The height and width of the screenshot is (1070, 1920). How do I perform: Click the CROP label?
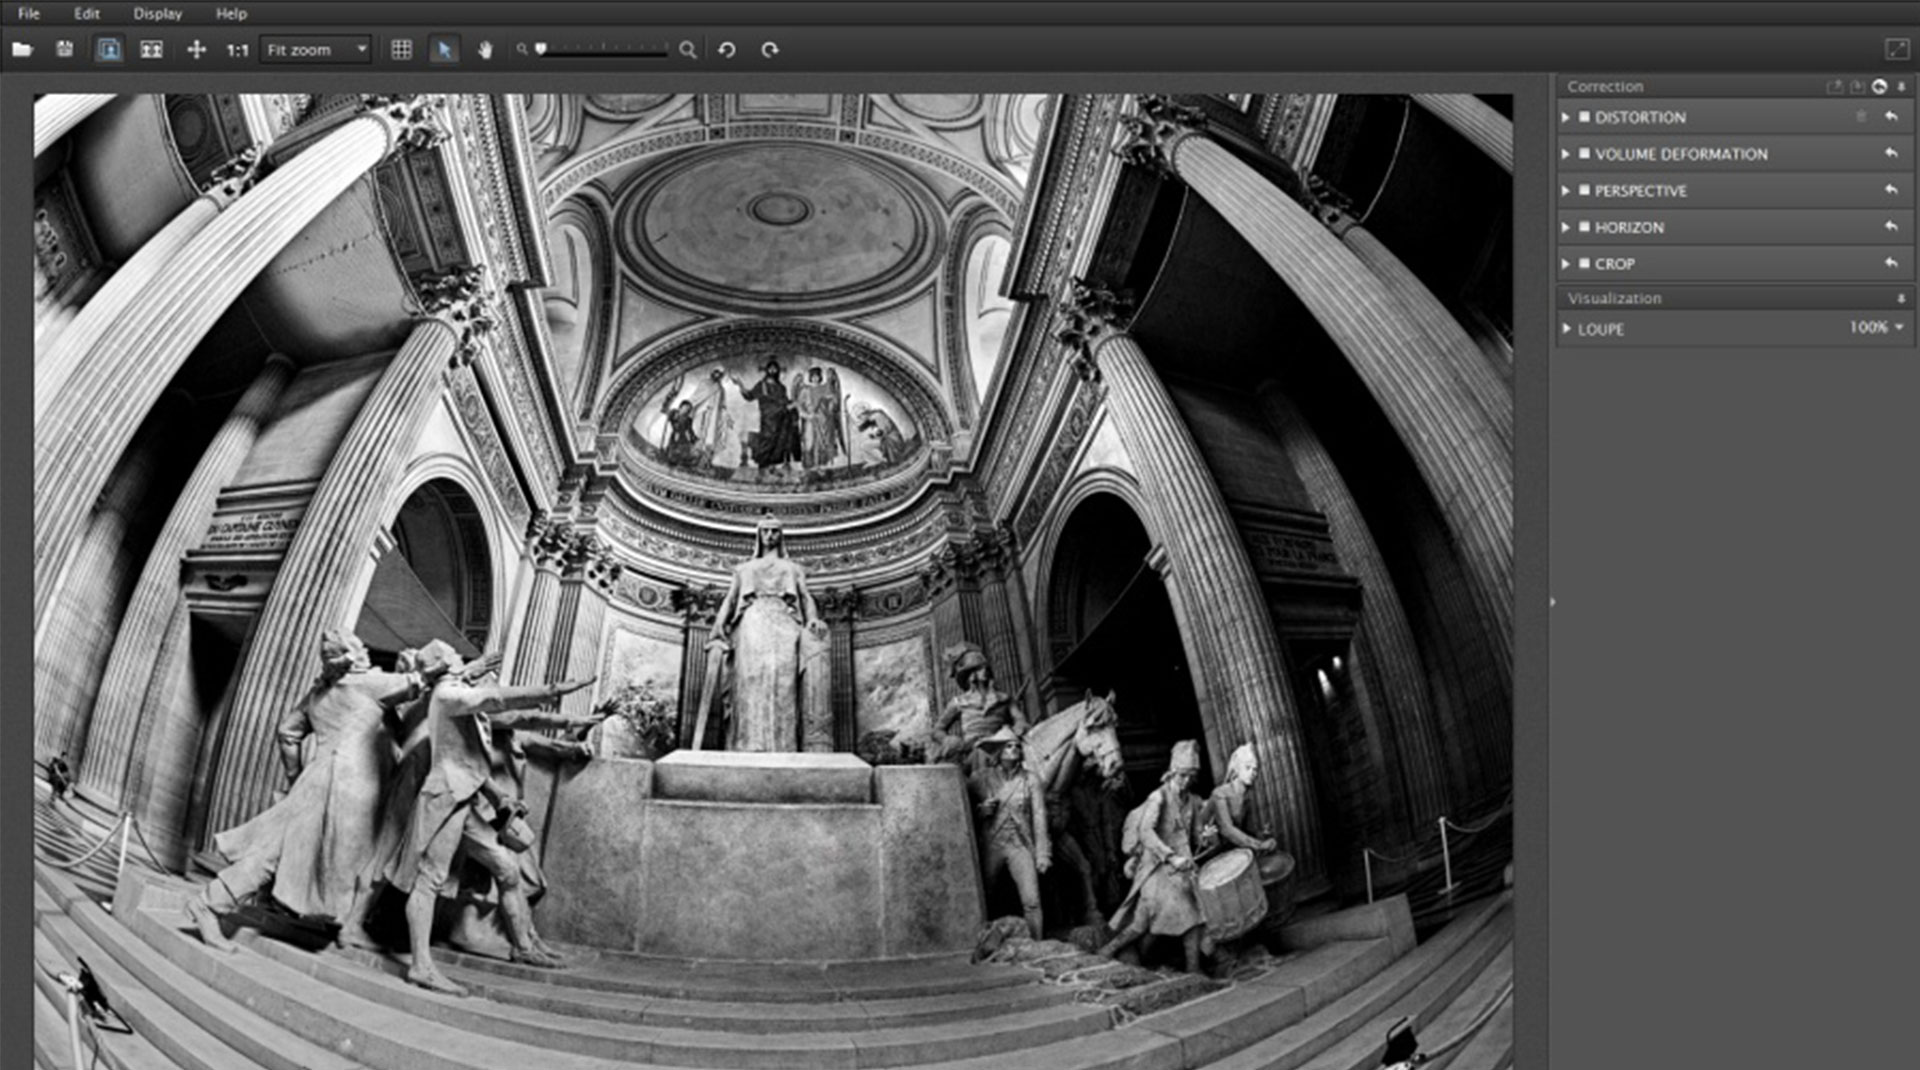[1614, 263]
